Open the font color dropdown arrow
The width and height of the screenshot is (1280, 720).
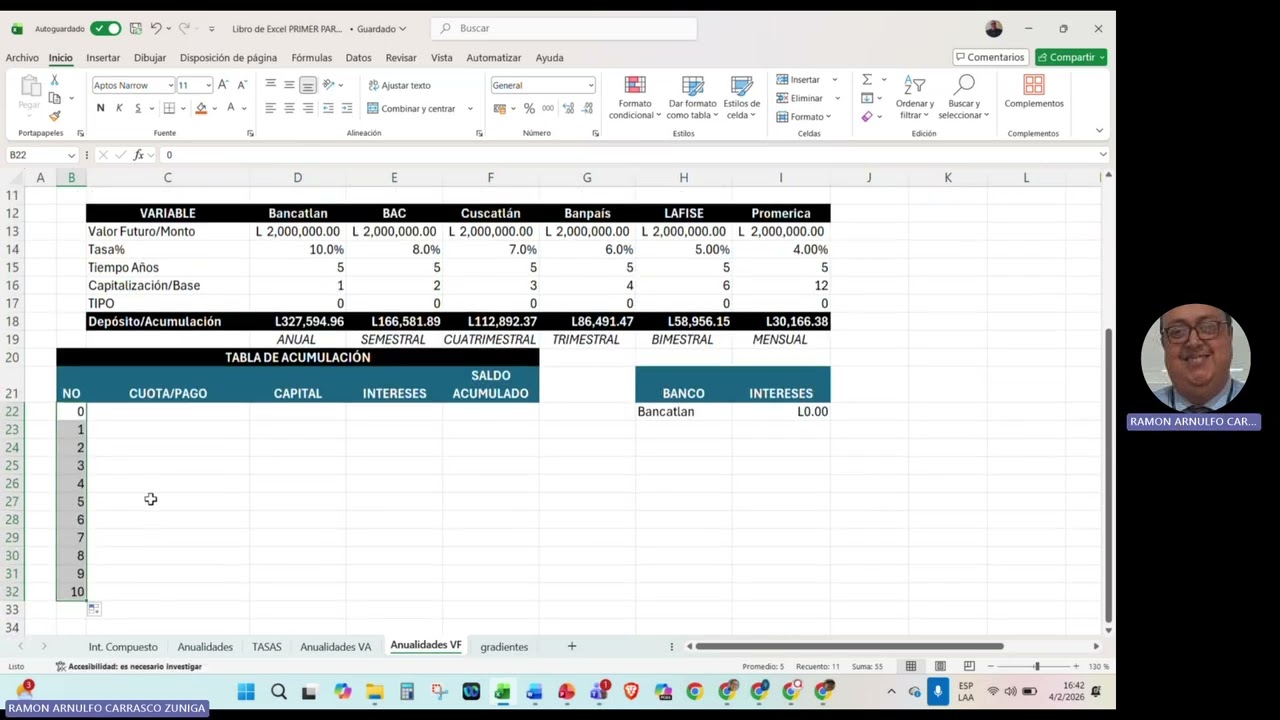point(244,108)
